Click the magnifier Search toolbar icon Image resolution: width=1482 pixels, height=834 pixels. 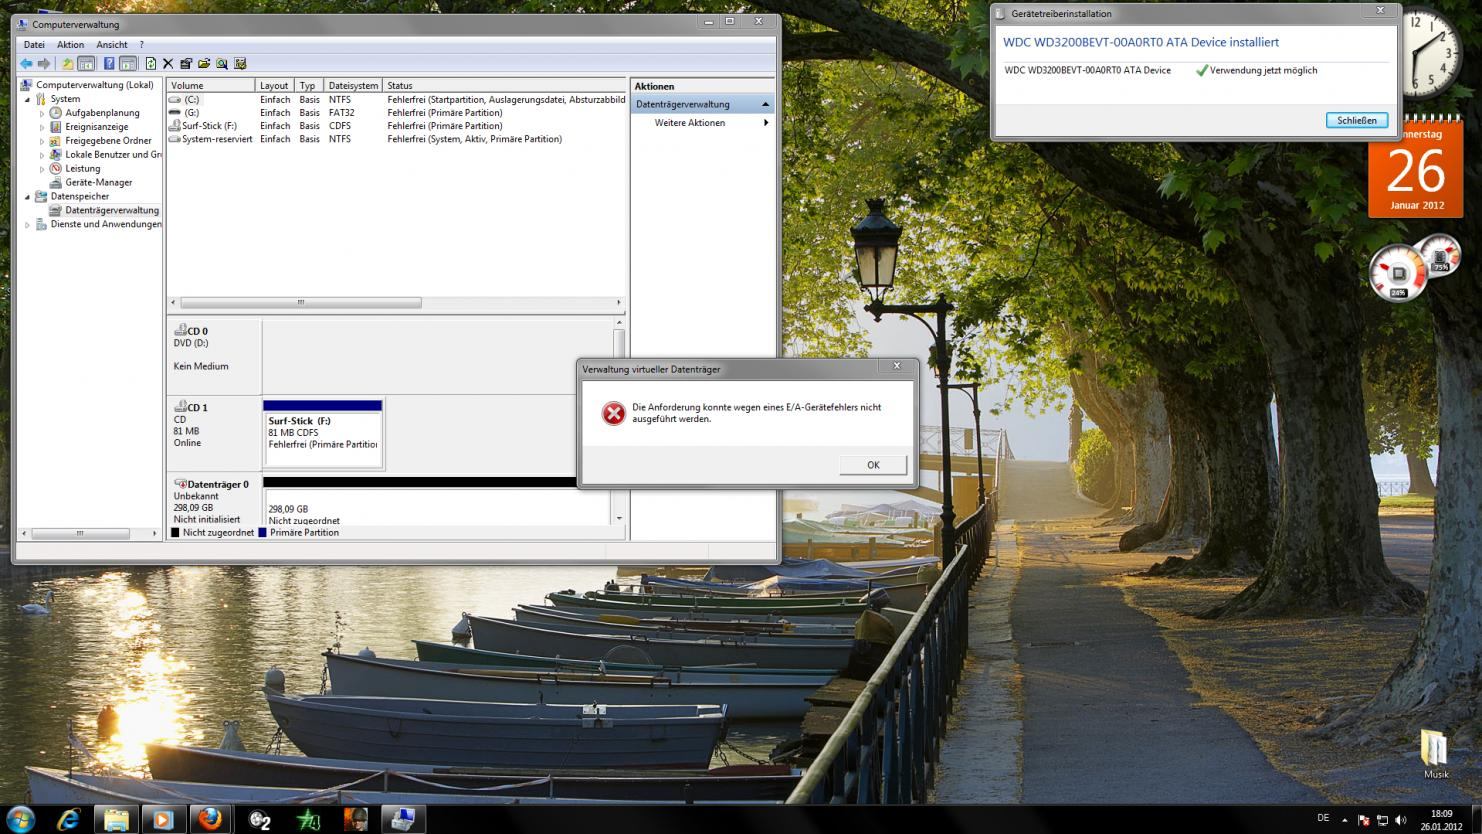tap(222, 64)
